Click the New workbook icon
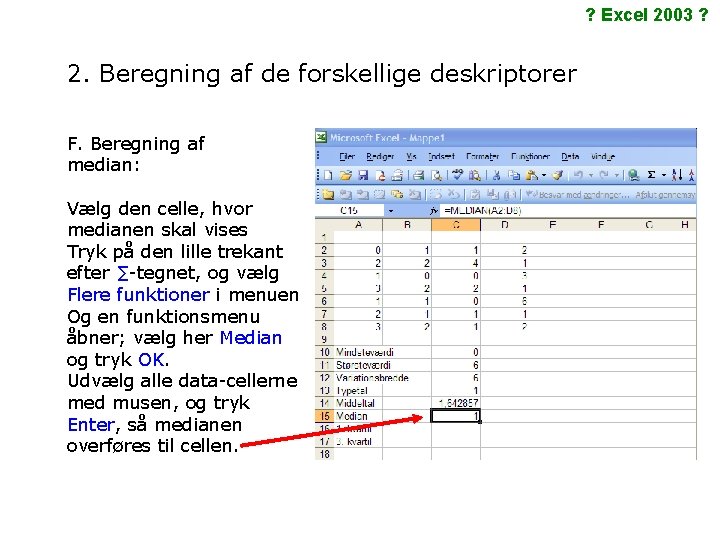Viewport: 720px width, 540px height. point(328,175)
